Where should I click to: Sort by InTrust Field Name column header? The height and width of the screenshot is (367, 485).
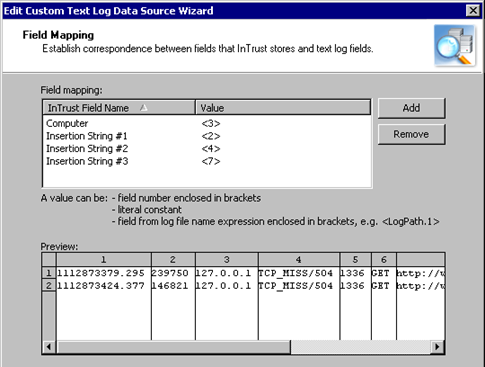pyautogui.click(x=119, y=108)
